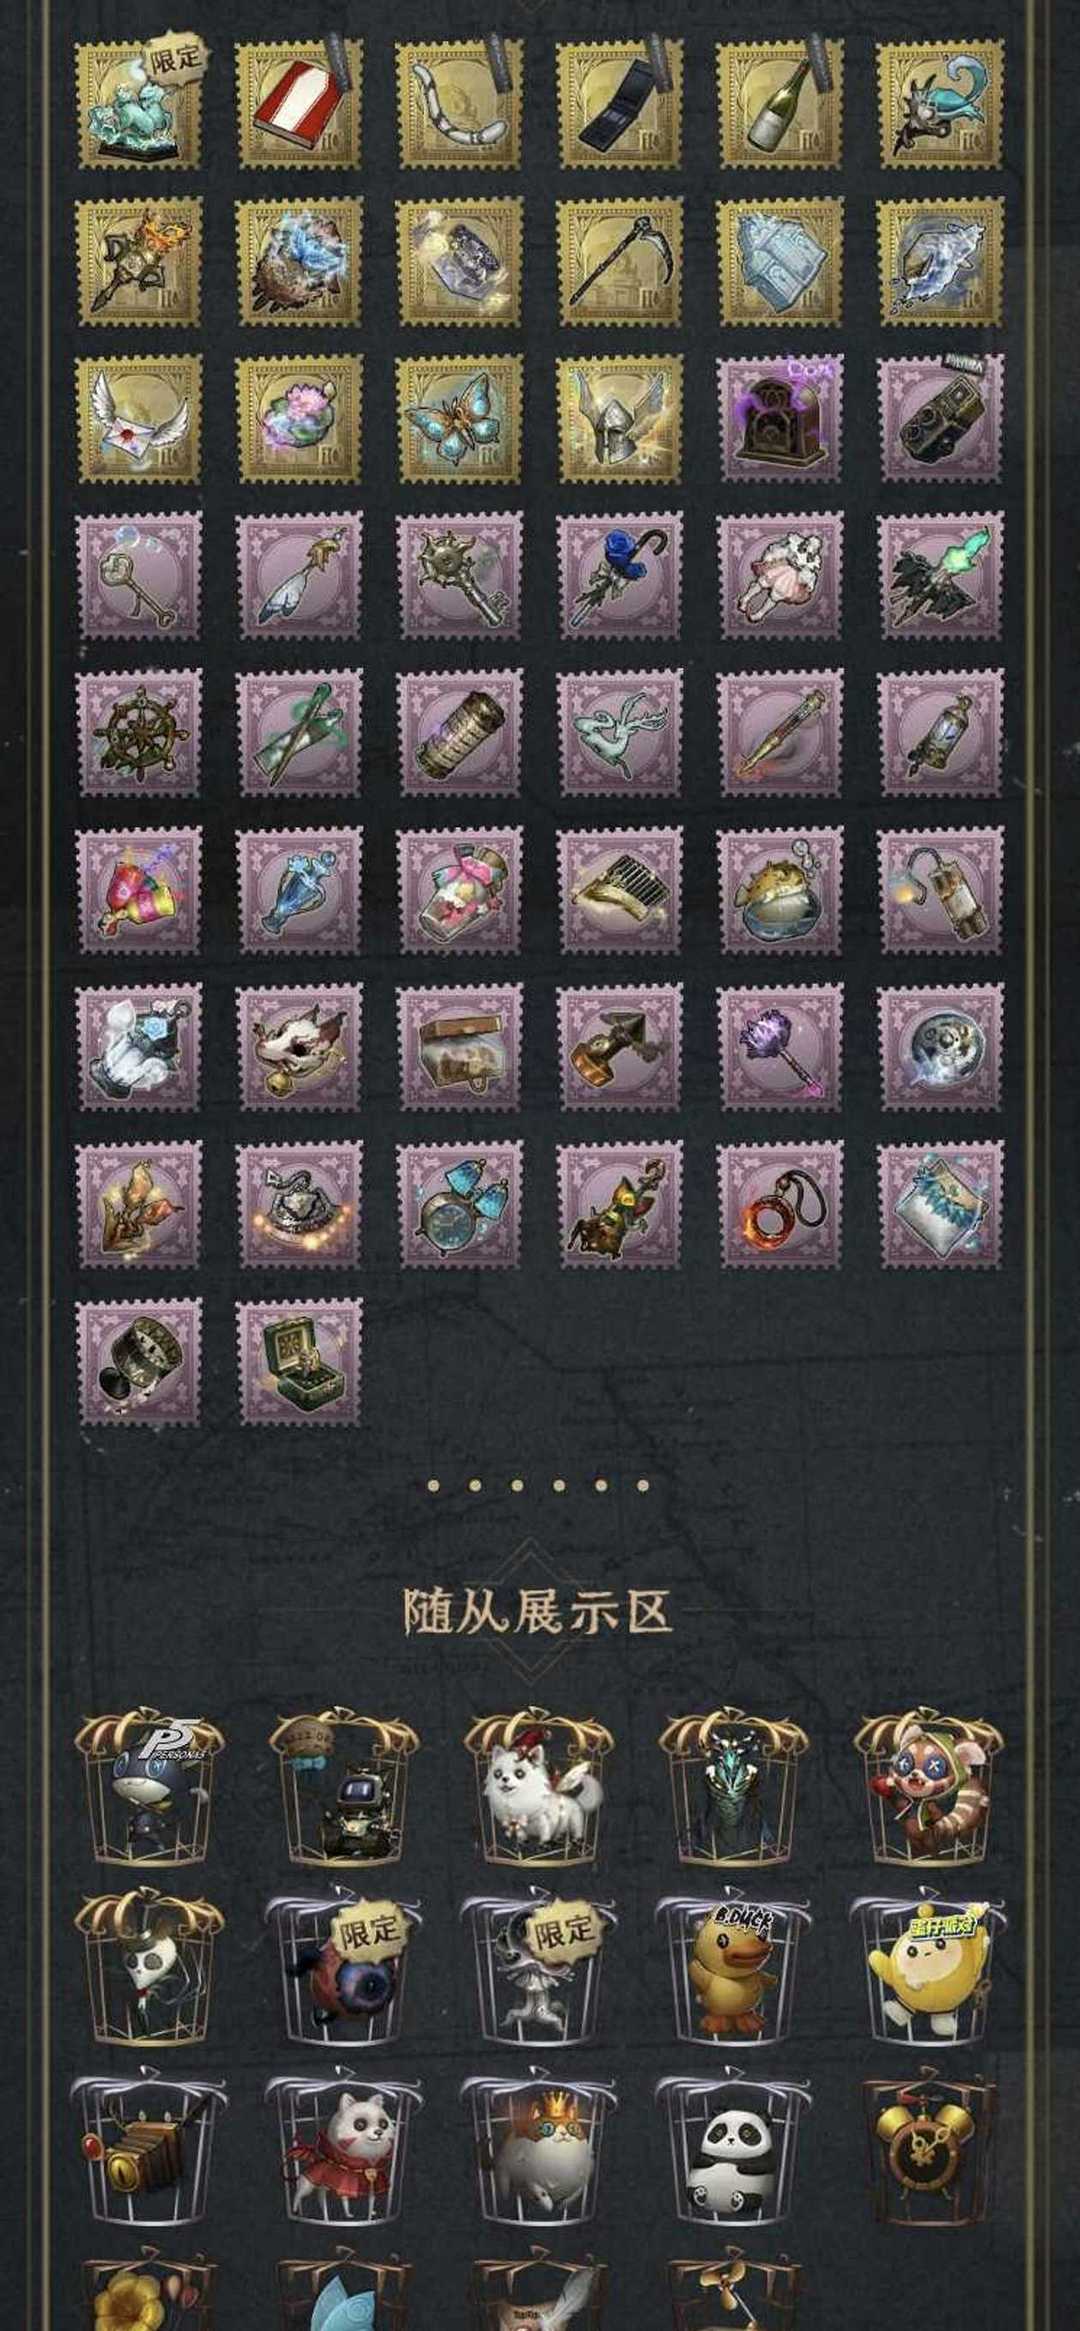Select the blue rose cane stamp
1080x2331 pixels.
tap(620, 576)
